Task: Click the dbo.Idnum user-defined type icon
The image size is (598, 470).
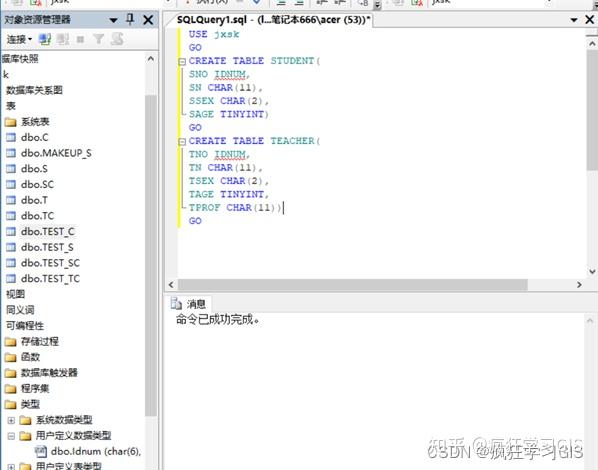Action: pyautogui.click(x=40, y=451)
